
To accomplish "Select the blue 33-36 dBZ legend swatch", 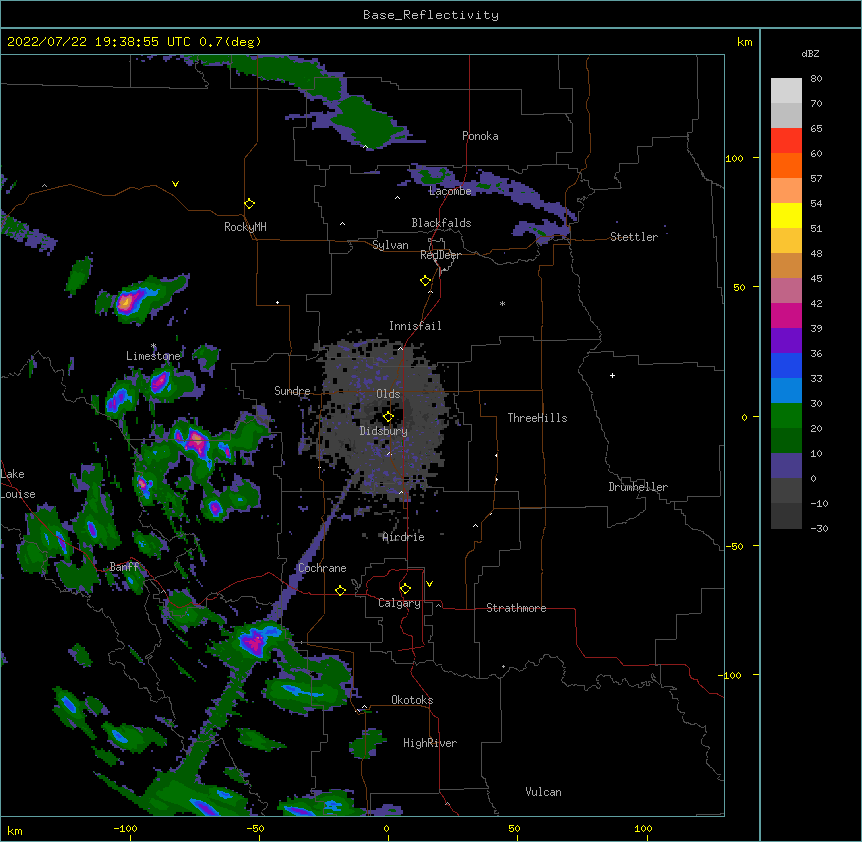I will (786, 365).
